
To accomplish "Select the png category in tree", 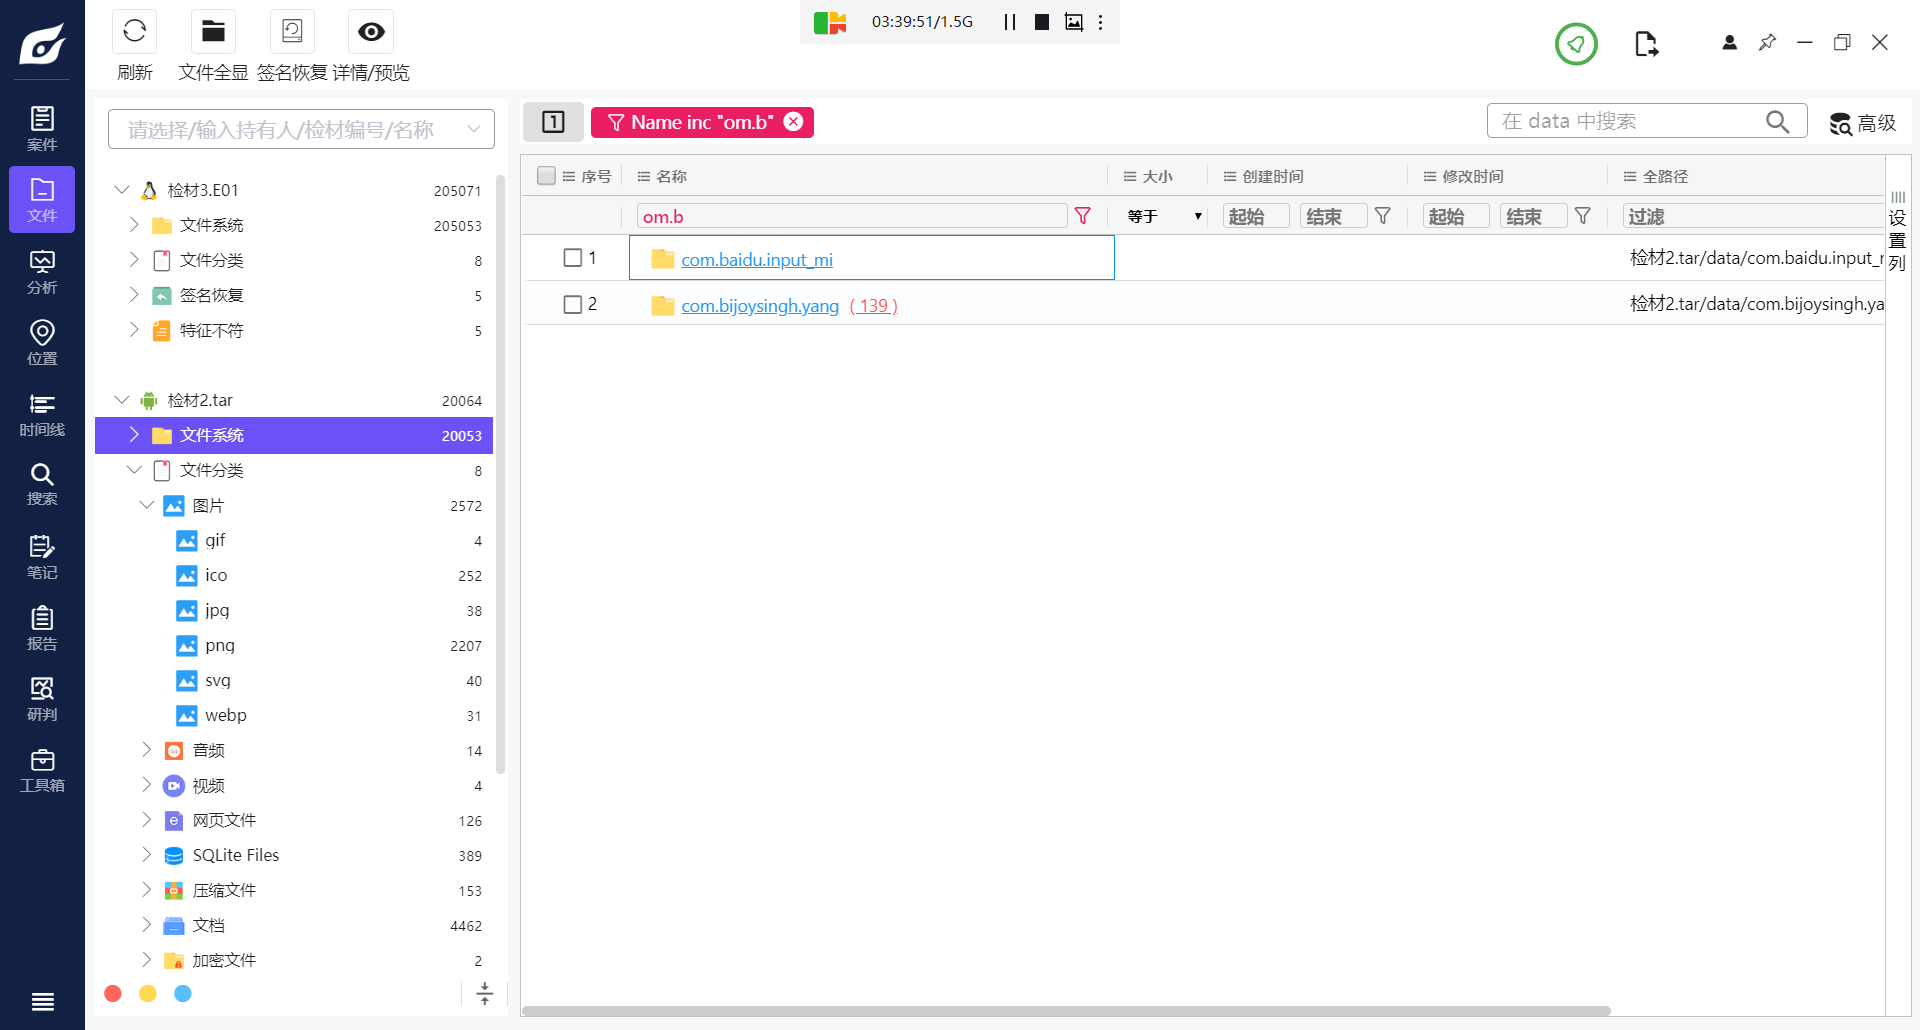I will (220, 645).
